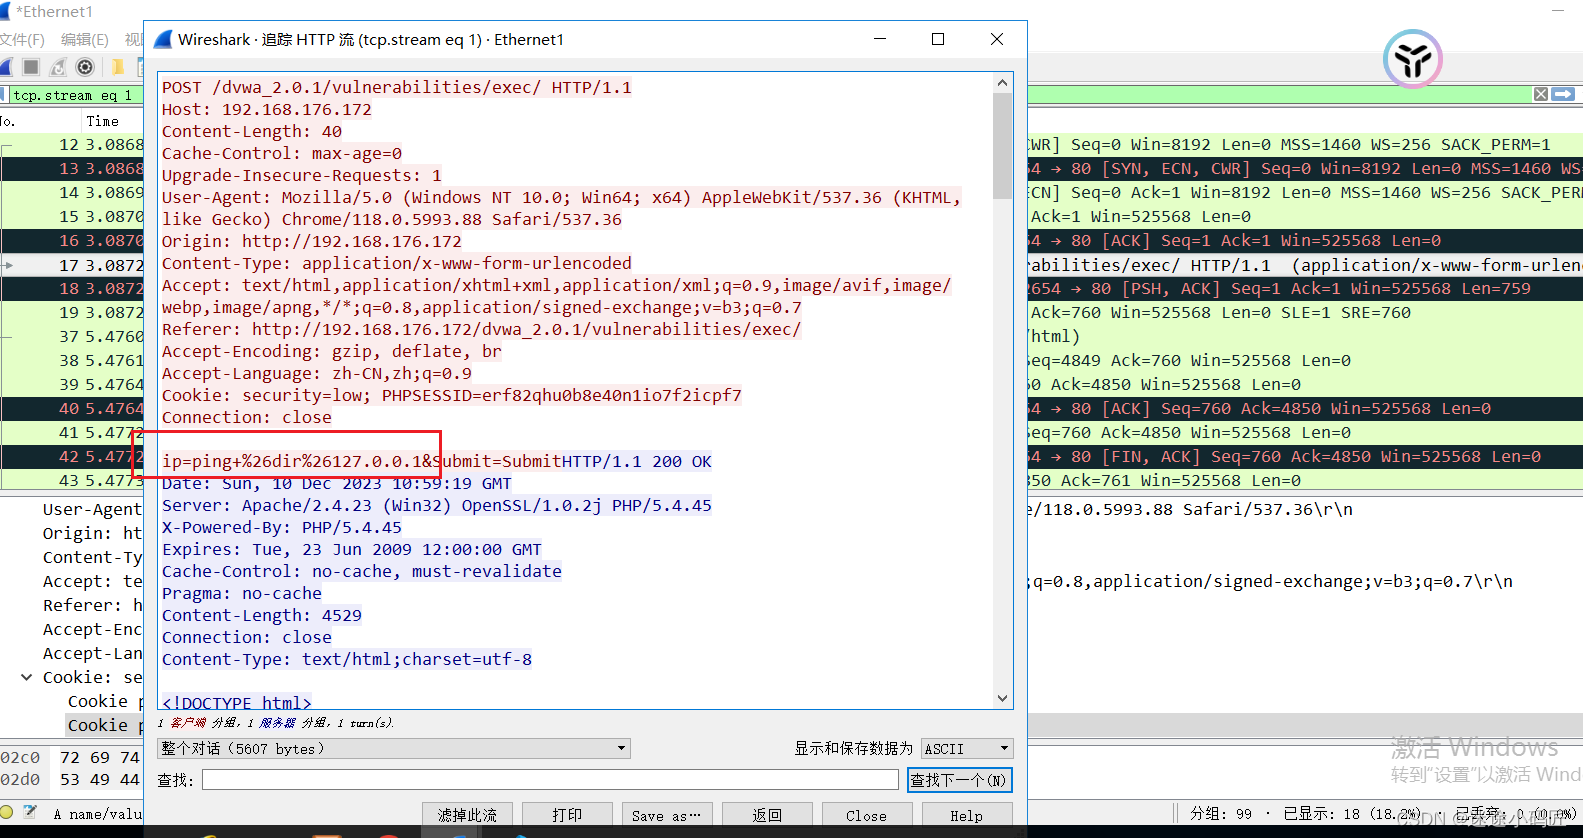
Task: Click the 已显示: 18 status bar text
Action: point(1352,814)
